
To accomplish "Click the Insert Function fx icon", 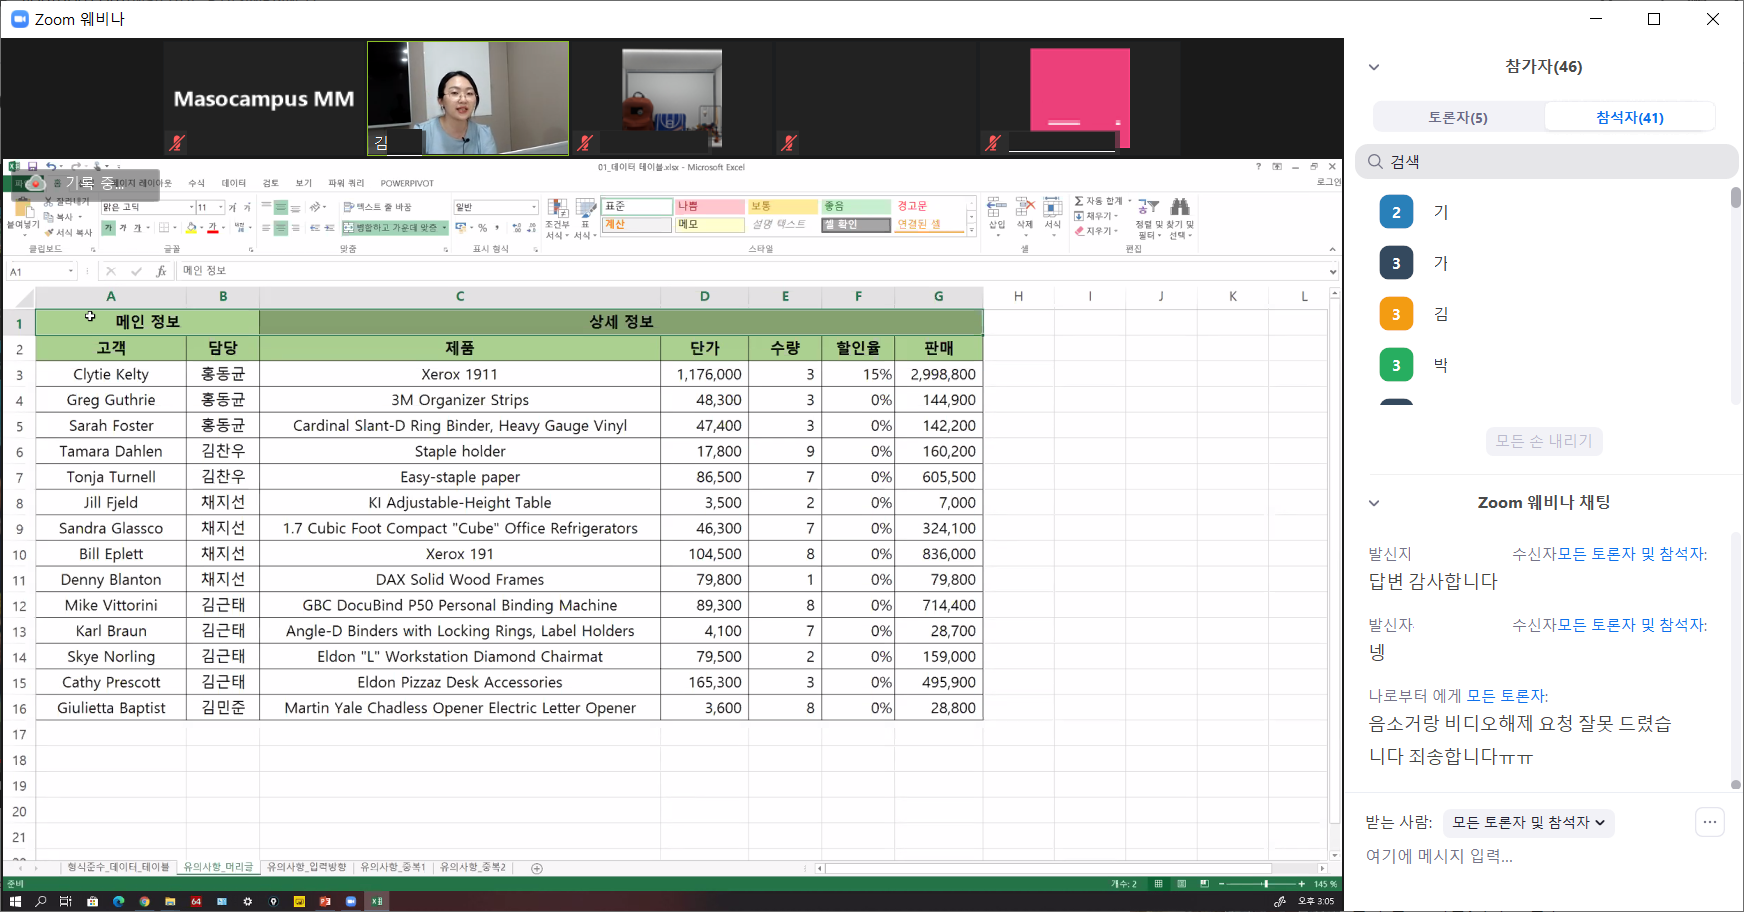I will tap(161, 271).
